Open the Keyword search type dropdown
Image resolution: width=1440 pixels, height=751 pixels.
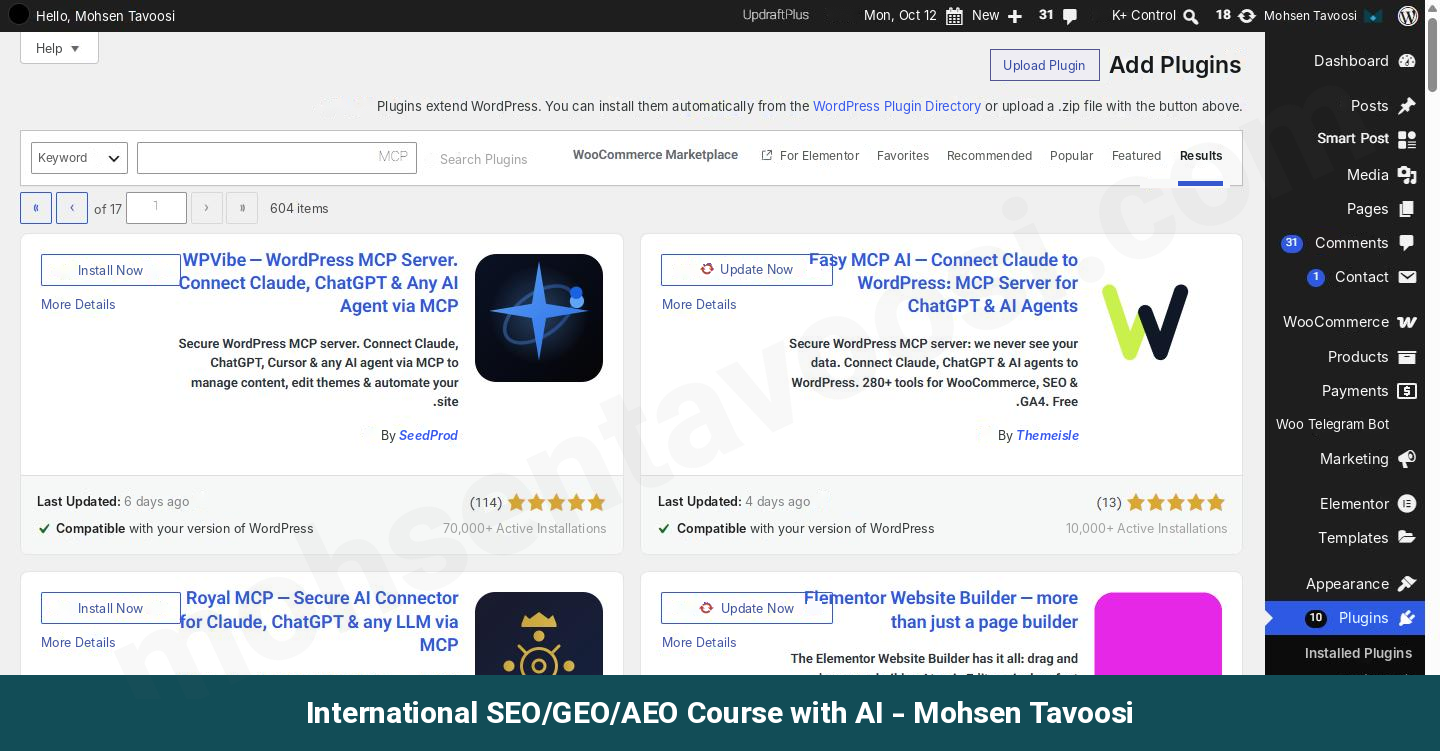pos(79,158)
